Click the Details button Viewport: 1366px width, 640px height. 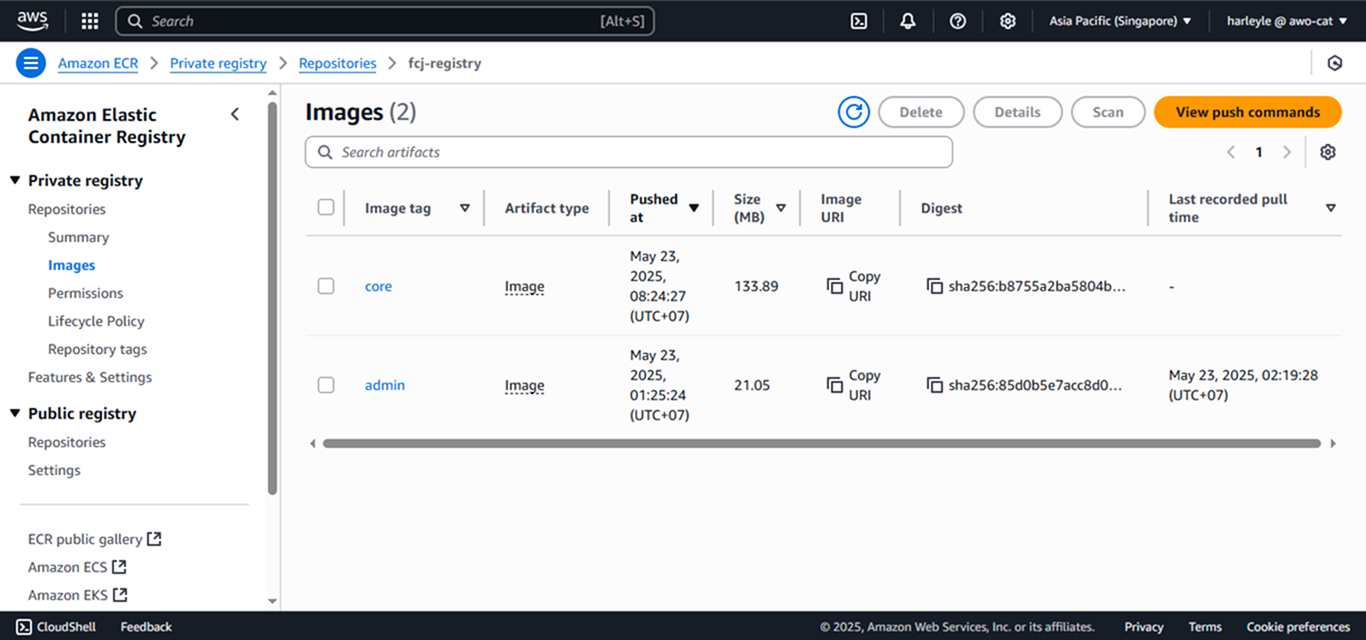(1018, 112)
